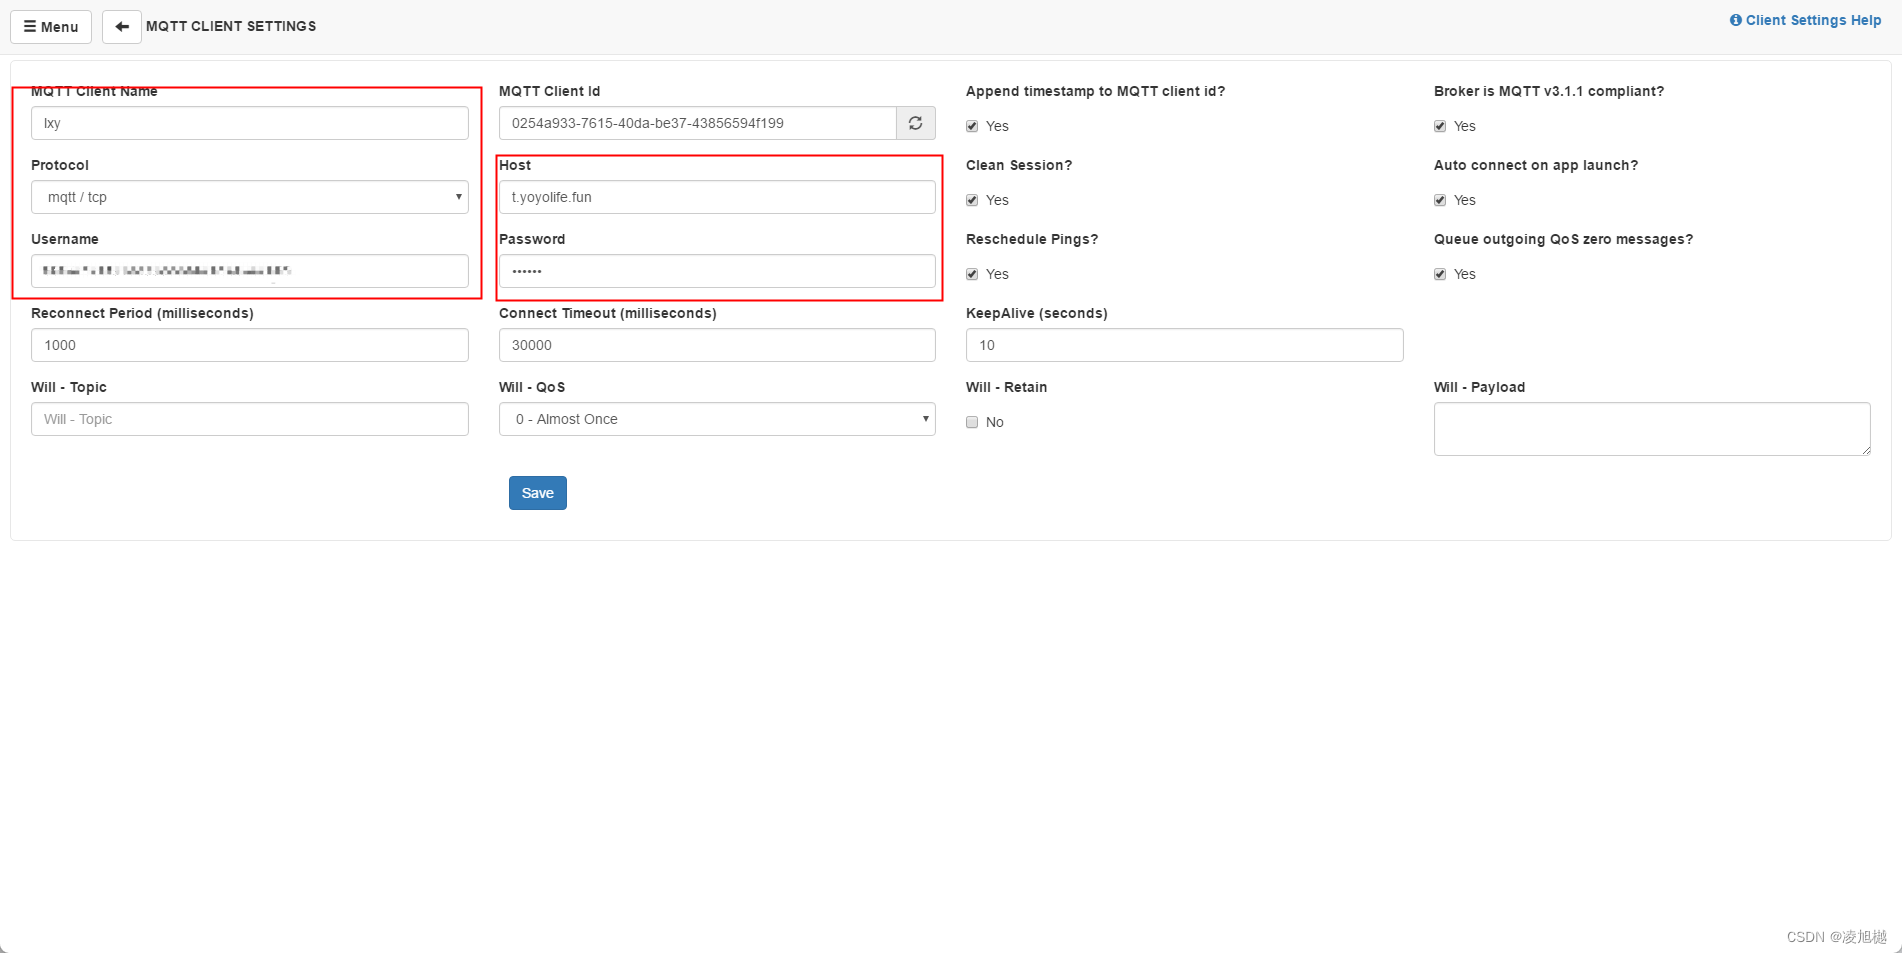Screen dimensions: 1902x953
Task: Open the Will - QoS selector showing 0 - Almost Once
Action: coord(716,419)
